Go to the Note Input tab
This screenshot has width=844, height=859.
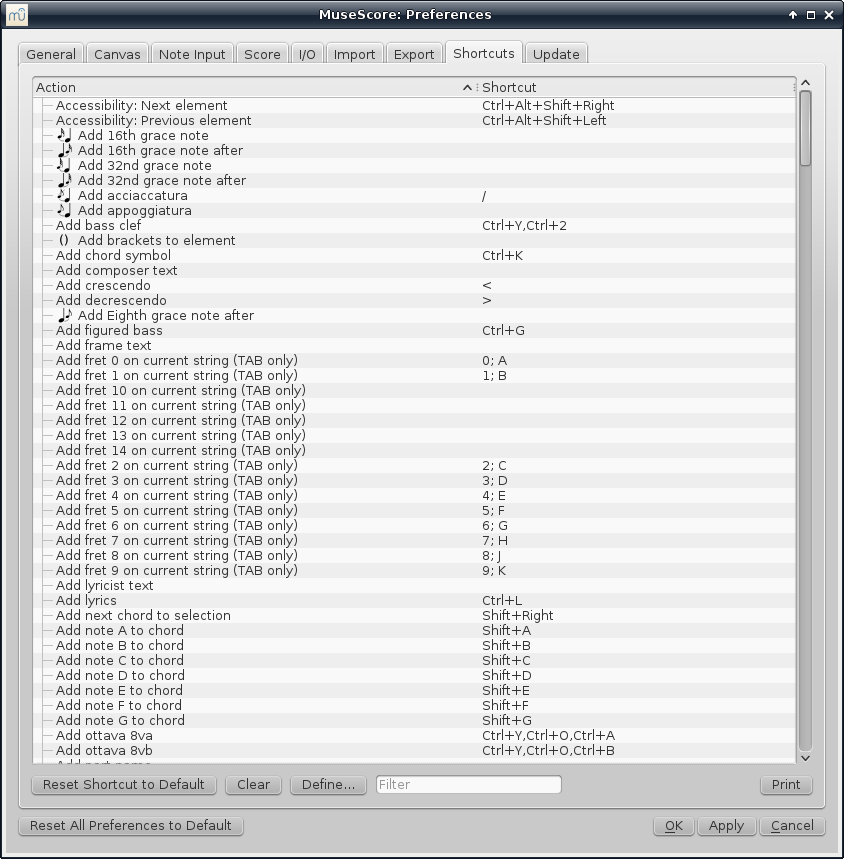pyautogui.click(x=192, y=54)
